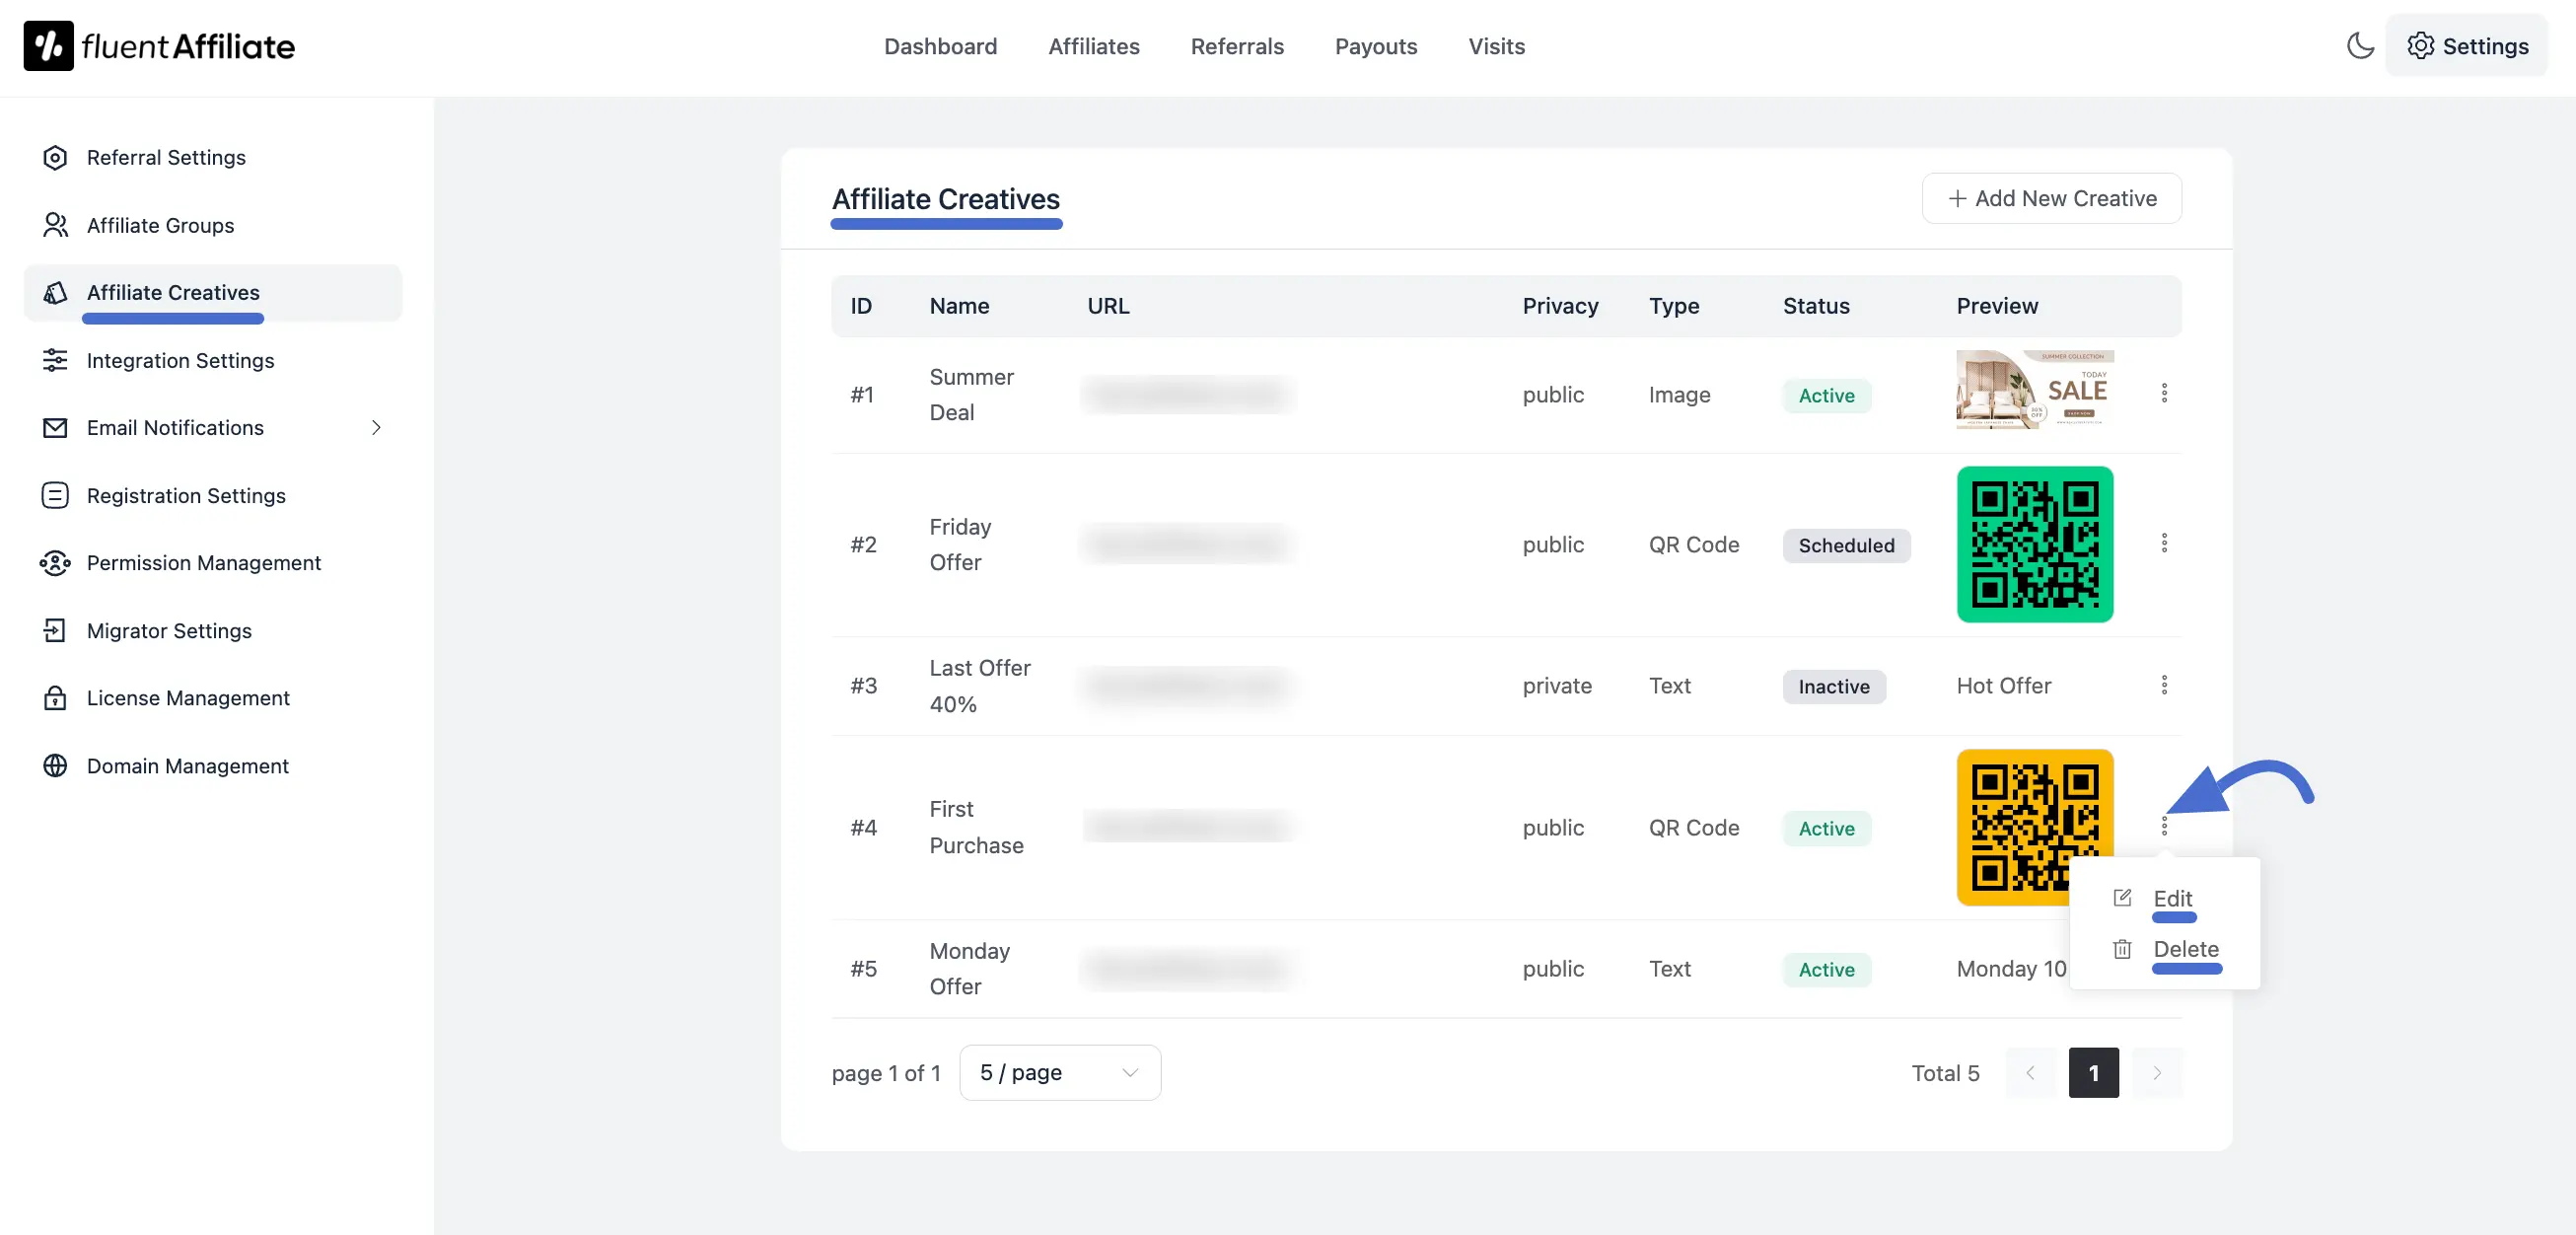This screenshot has height=1235, width=2576.
Task: Open the 5 / page dropdown
Action: click(1059, 1072)
